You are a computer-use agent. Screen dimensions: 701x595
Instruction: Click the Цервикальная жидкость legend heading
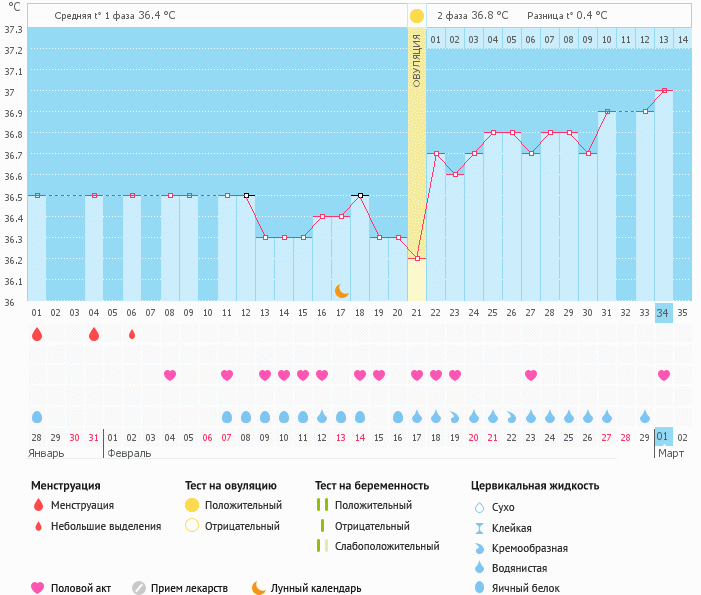[535, 485]
